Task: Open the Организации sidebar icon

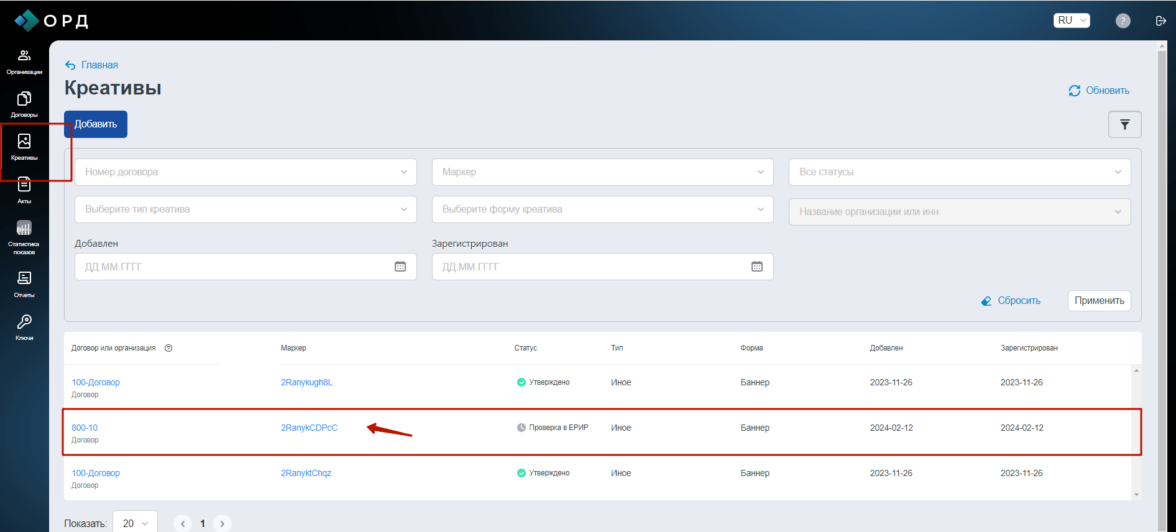Action: [24, 60]
